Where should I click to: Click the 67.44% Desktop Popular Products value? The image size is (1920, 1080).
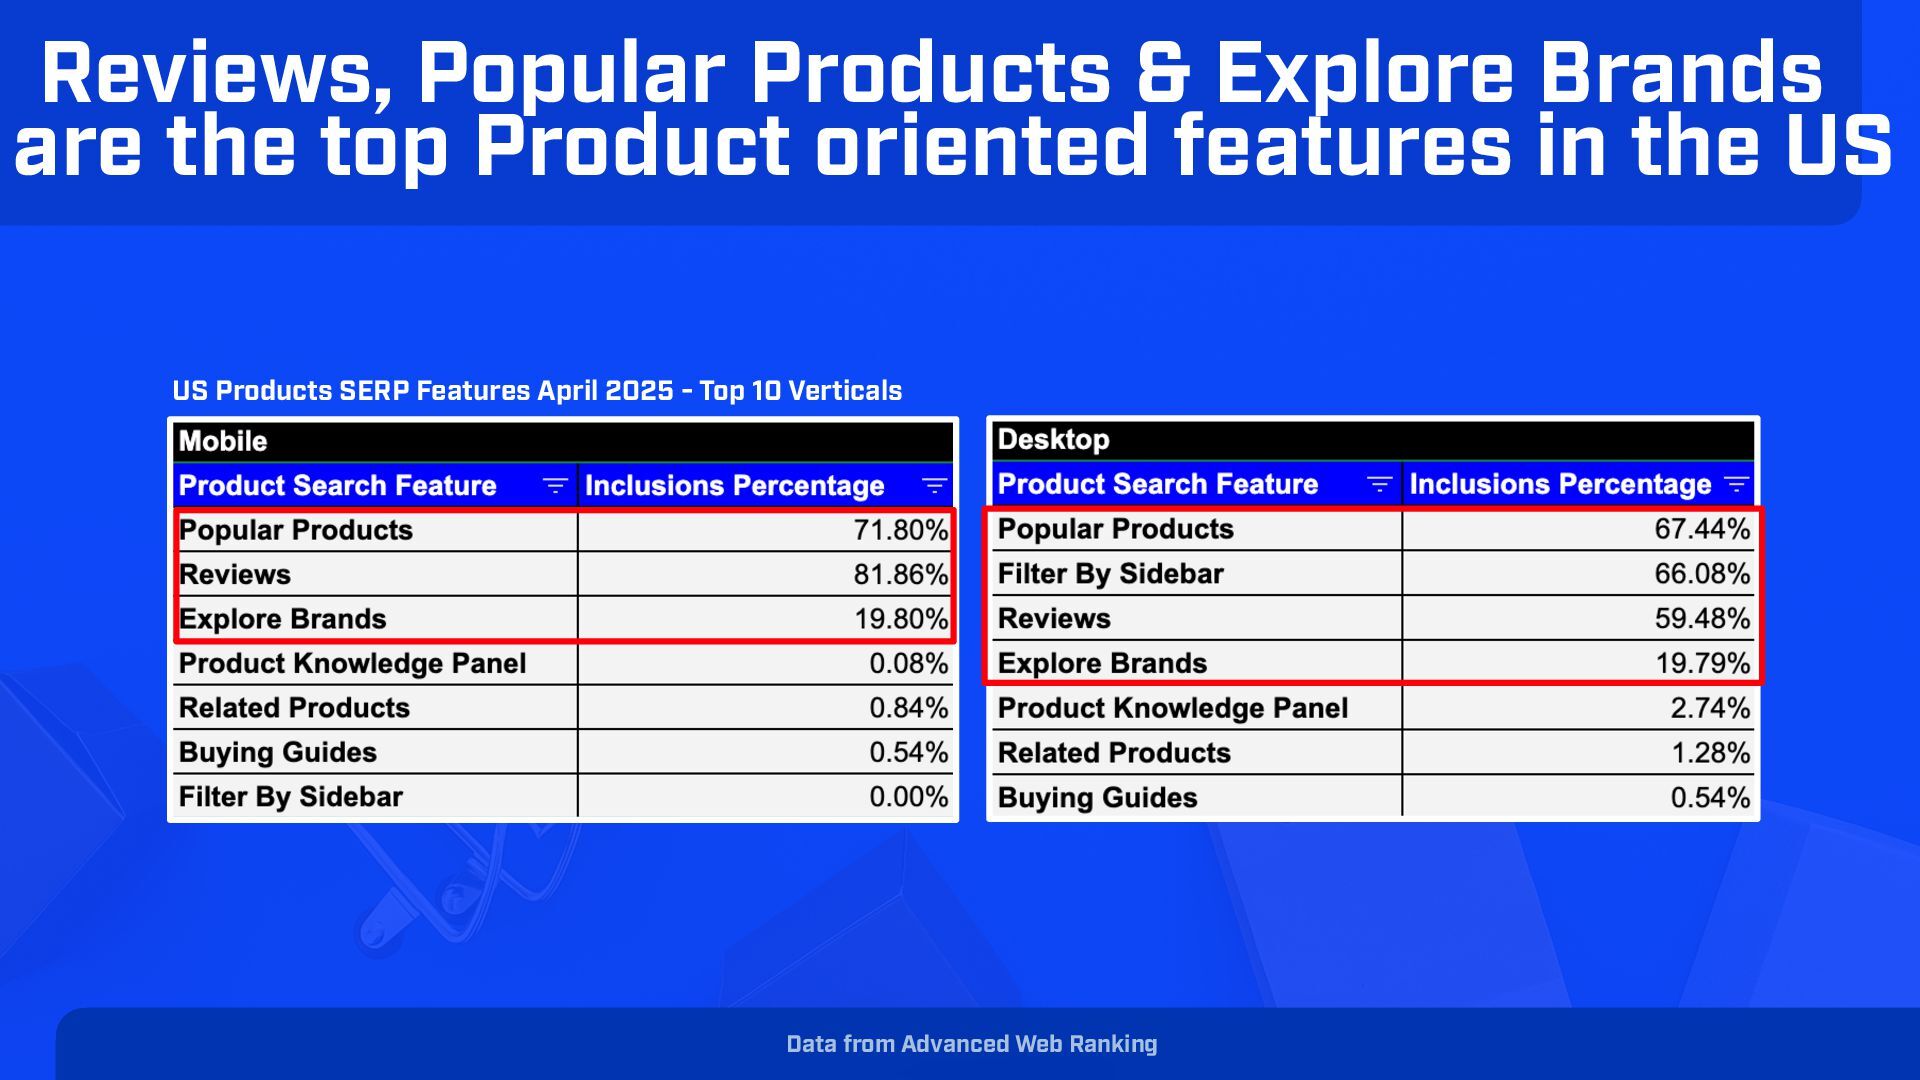coord(1701,529)
